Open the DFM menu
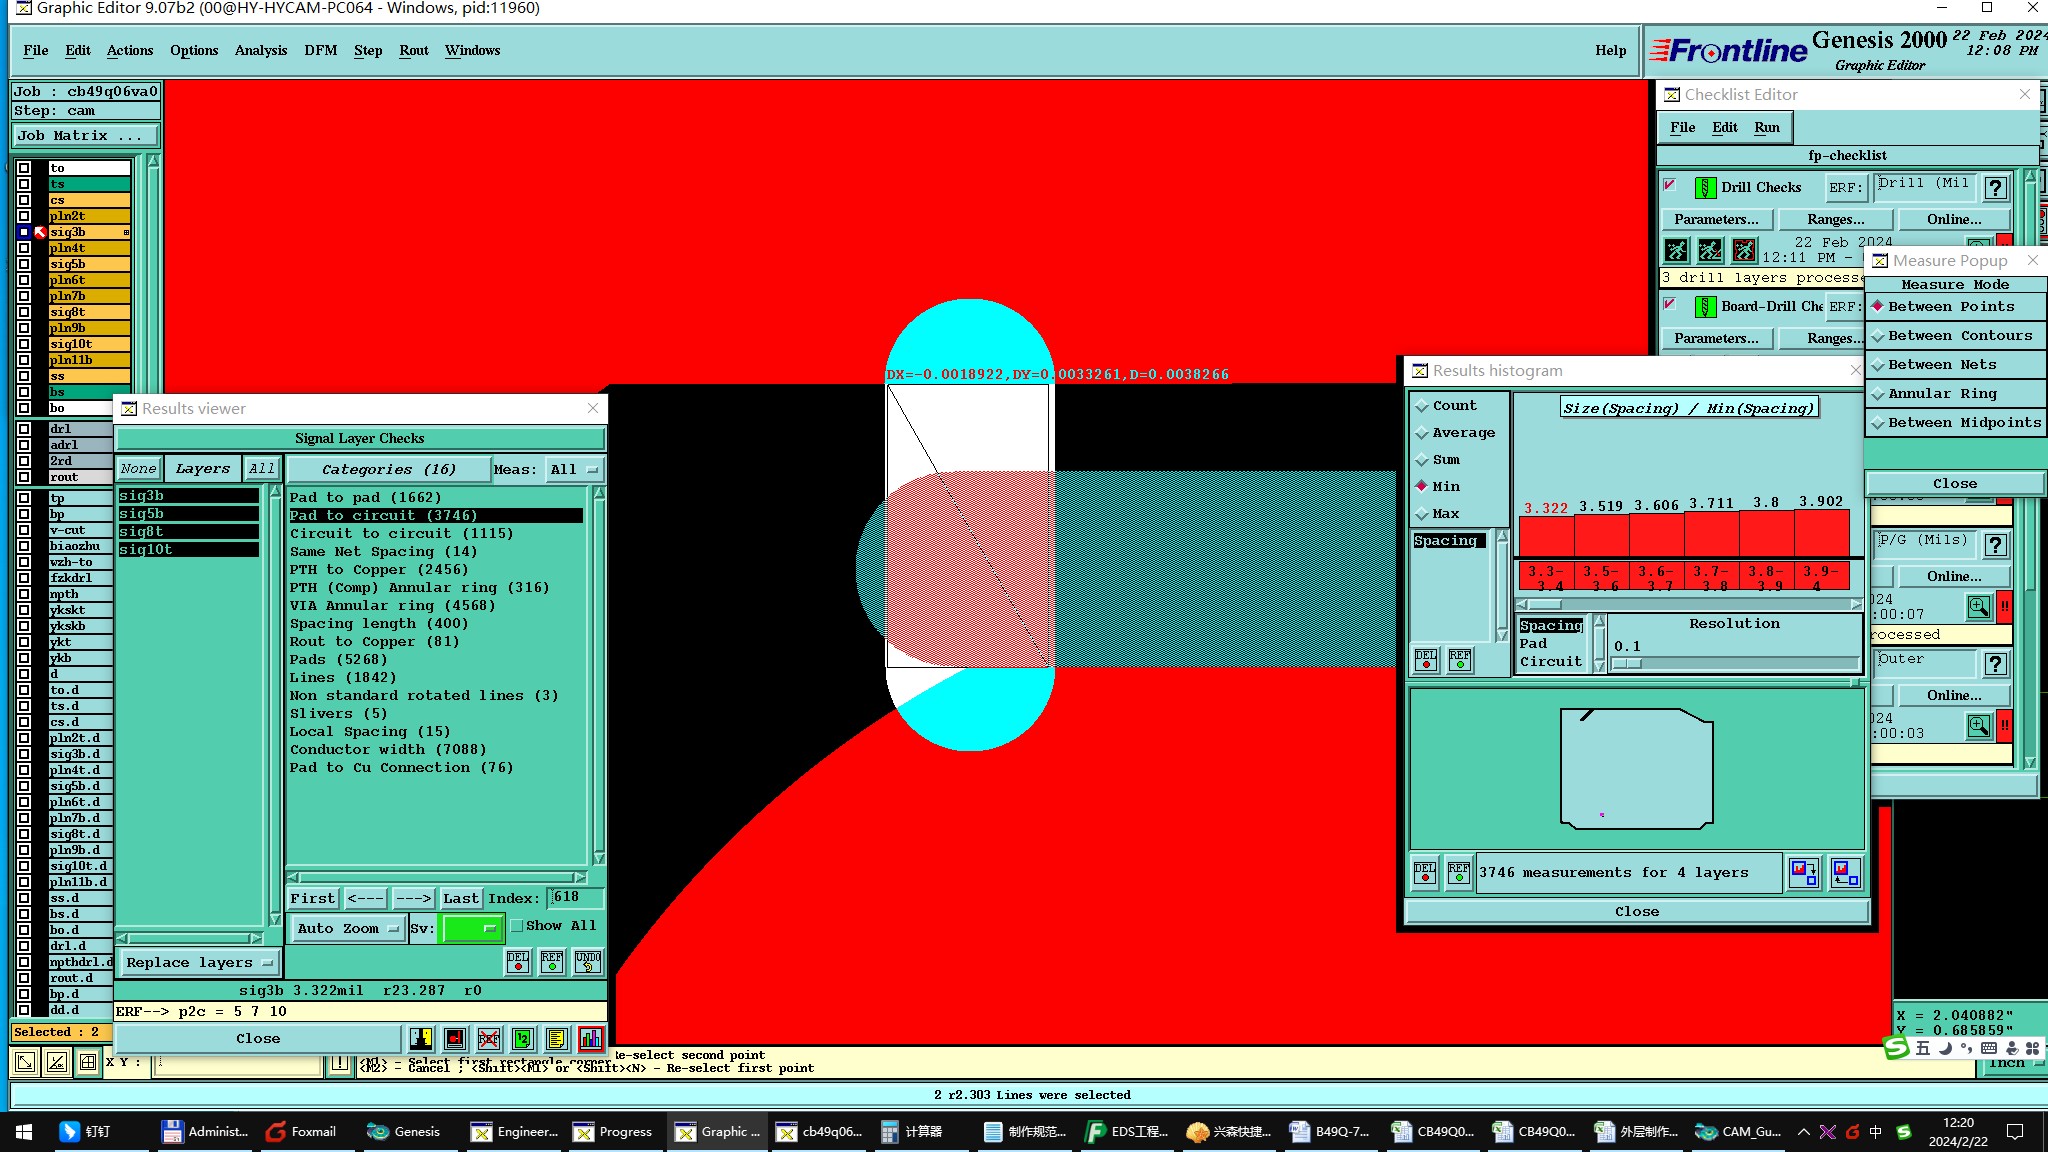2048x1152 pixels. 320,50
